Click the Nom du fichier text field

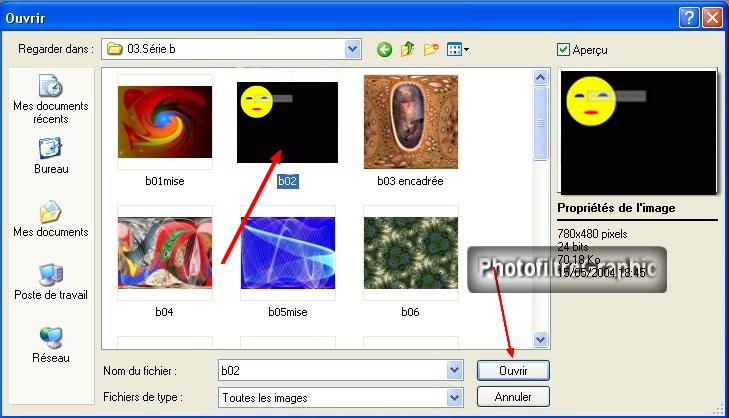[x=330, y=370]
